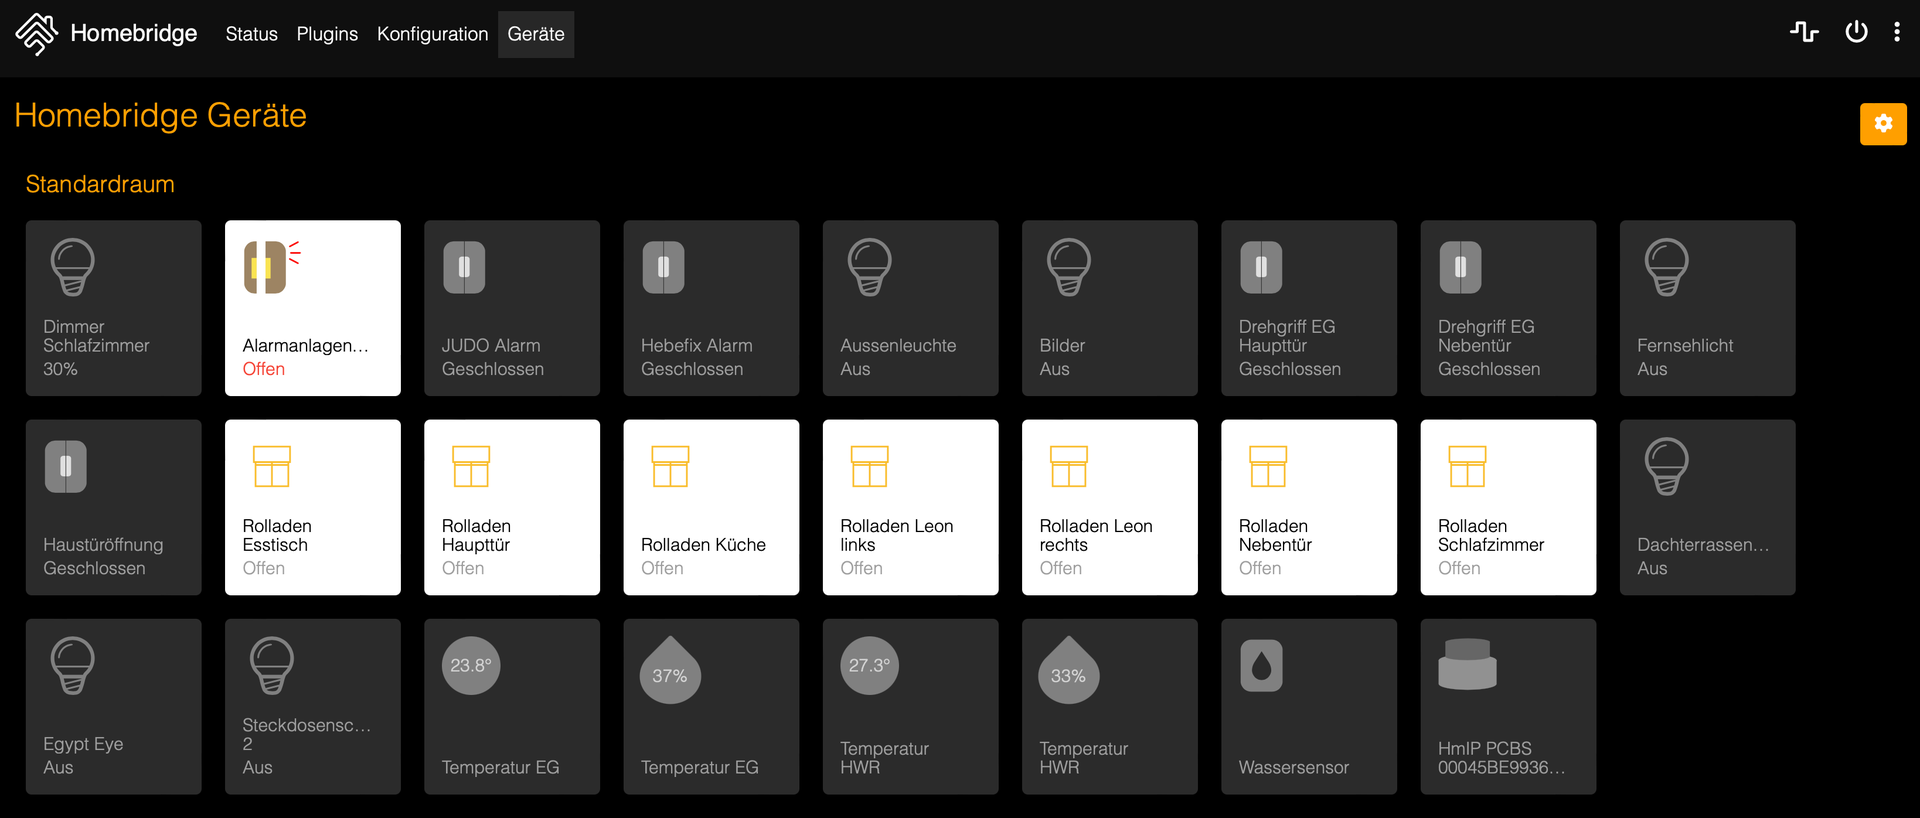
Task: Toggle the Bilder light tile
Action: [1109, 308]
